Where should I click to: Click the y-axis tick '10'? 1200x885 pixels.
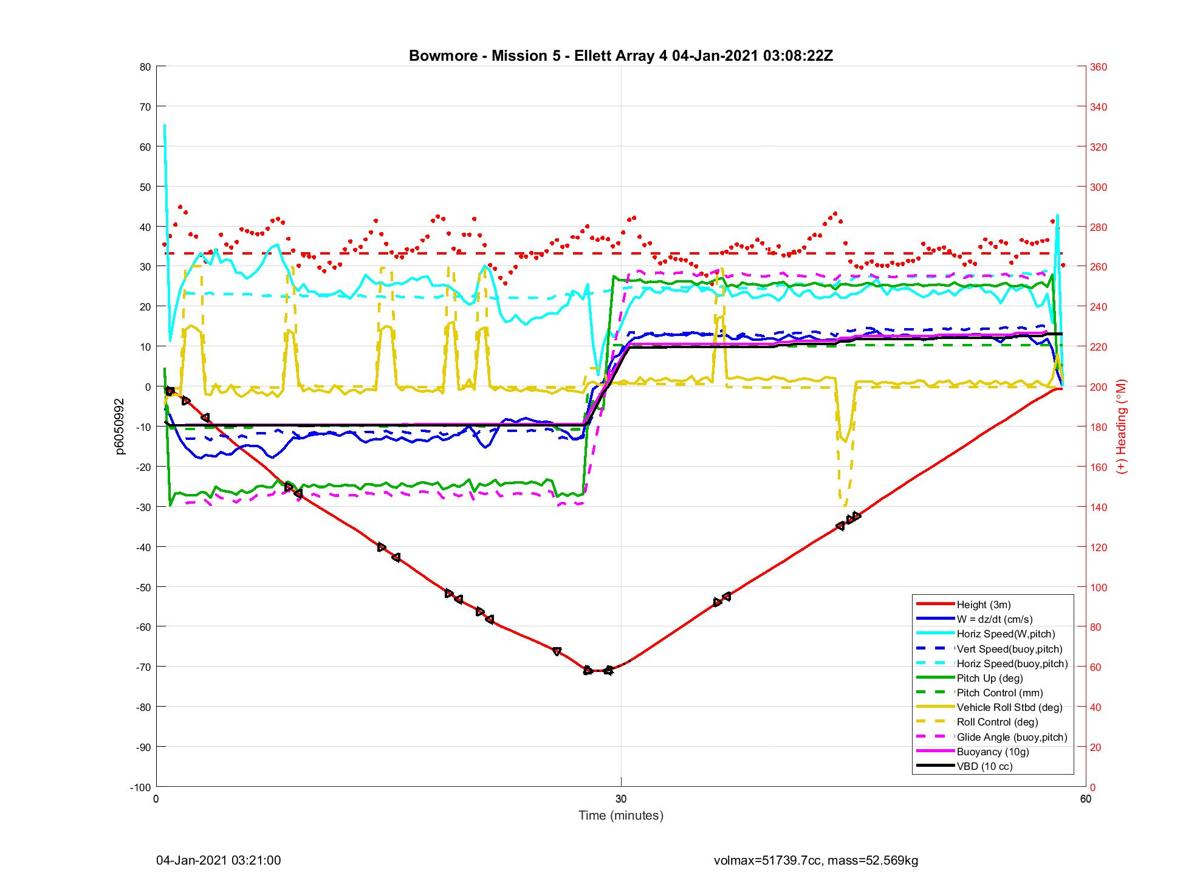tap(144, 347)
